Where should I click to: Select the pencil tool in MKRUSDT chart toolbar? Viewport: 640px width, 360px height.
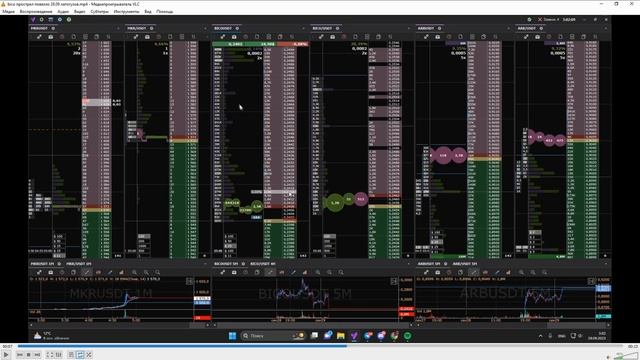pos(110,272)
